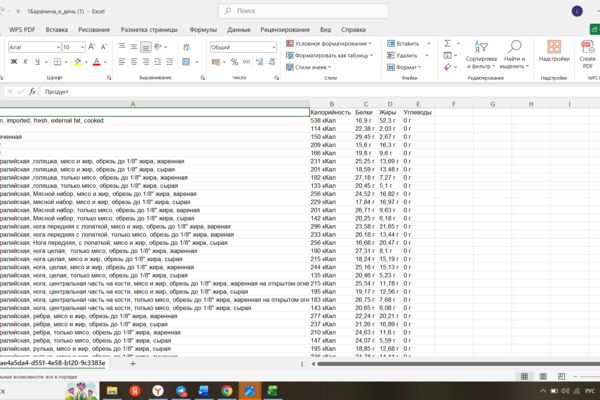
Task: Toggle bold (Ж) formatting
Action: click(x=14, y=62)
